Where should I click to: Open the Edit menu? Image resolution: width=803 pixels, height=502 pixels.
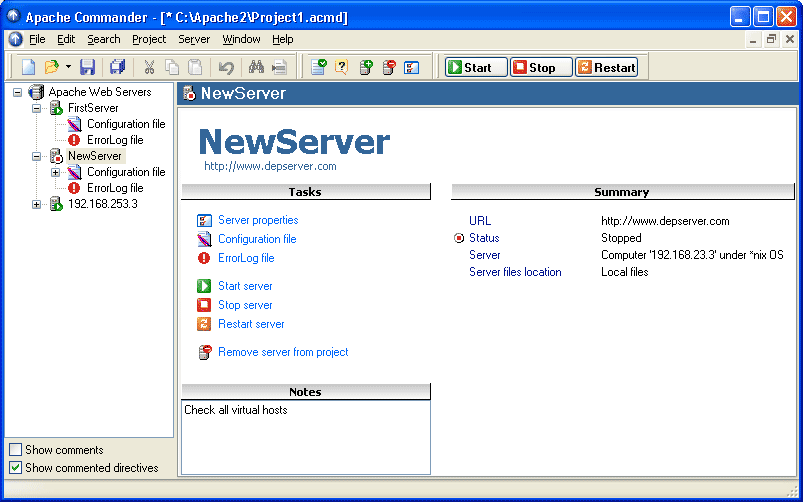(x=66, y=39)
